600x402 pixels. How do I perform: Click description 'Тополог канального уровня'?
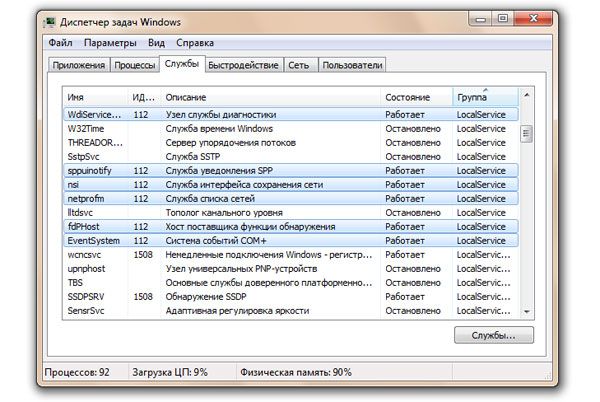224,213
